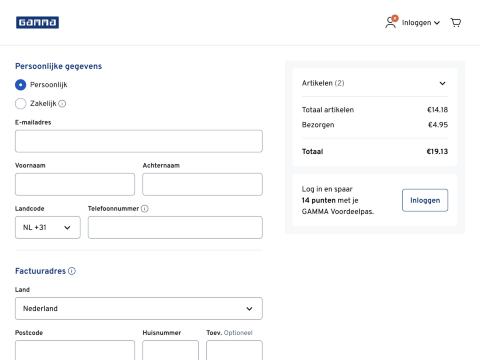The height and width of the screenshot is (360, 480).
Task: Click info icon next to Factuuradres
Action: (x=72, y=271)
